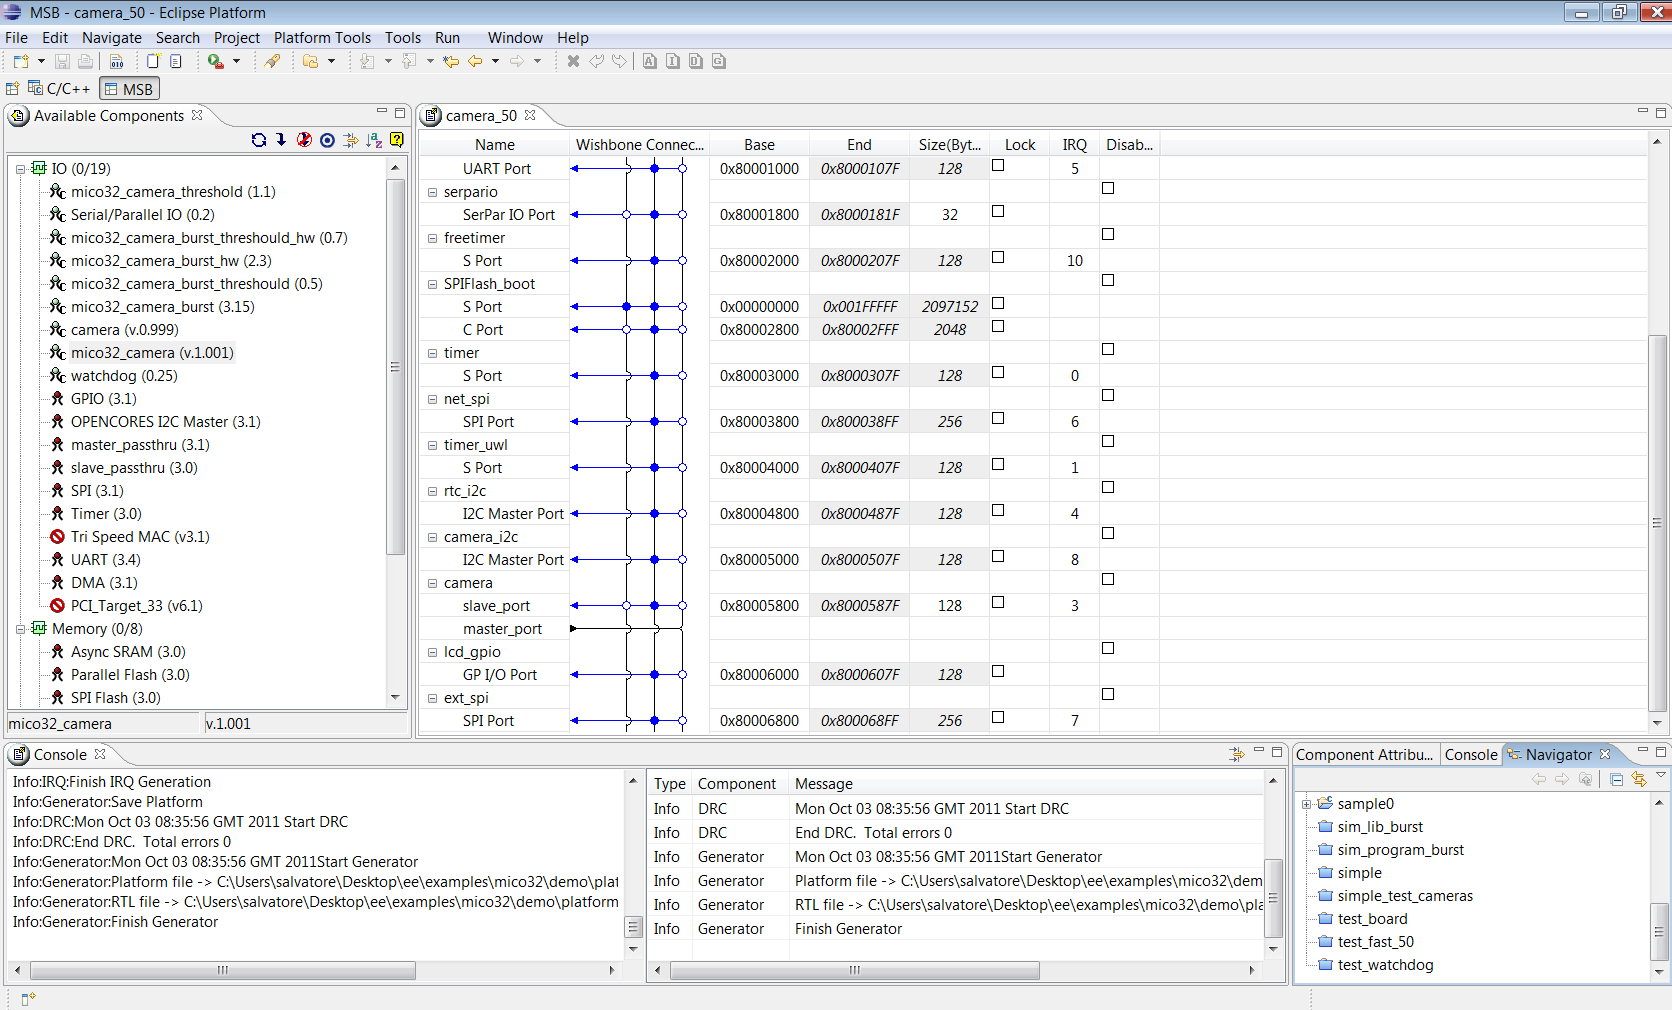Click the toolbar icon labeled A
Image resolution: width=1672 pixels, height=1010 pixels.
650,61
